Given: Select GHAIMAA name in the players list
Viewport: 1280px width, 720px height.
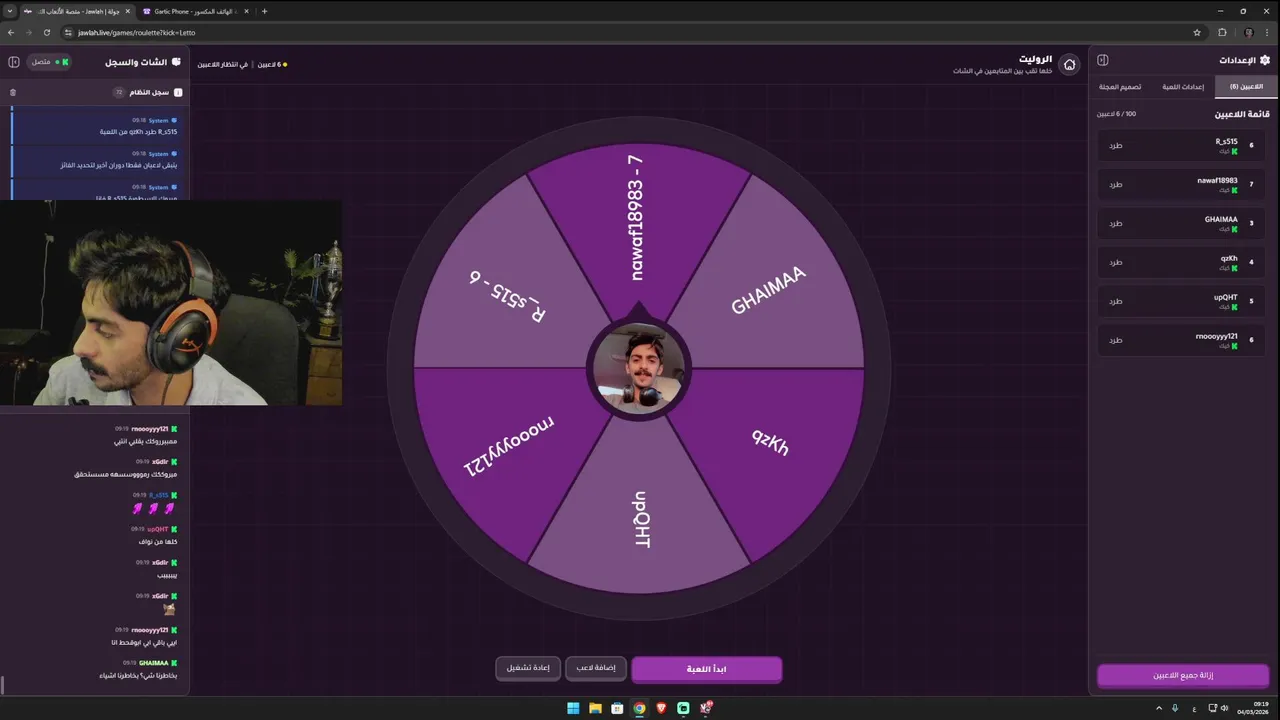Looking at the screenshot, I should [x=1221, y=219].
